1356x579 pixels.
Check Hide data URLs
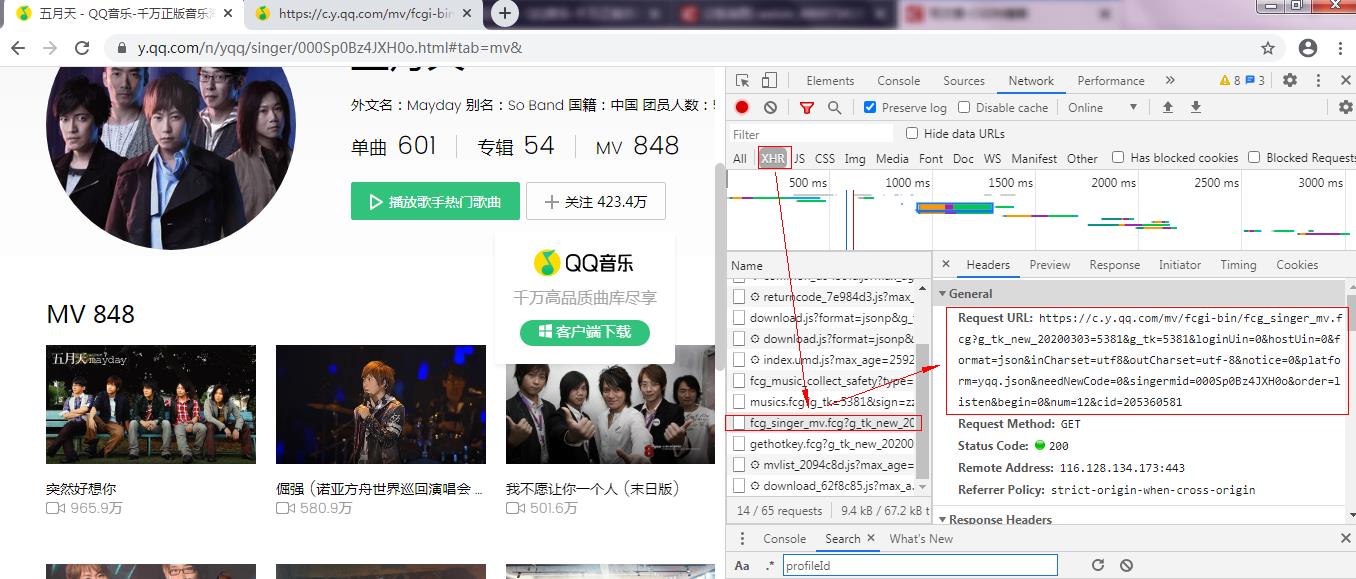[912, 133]
